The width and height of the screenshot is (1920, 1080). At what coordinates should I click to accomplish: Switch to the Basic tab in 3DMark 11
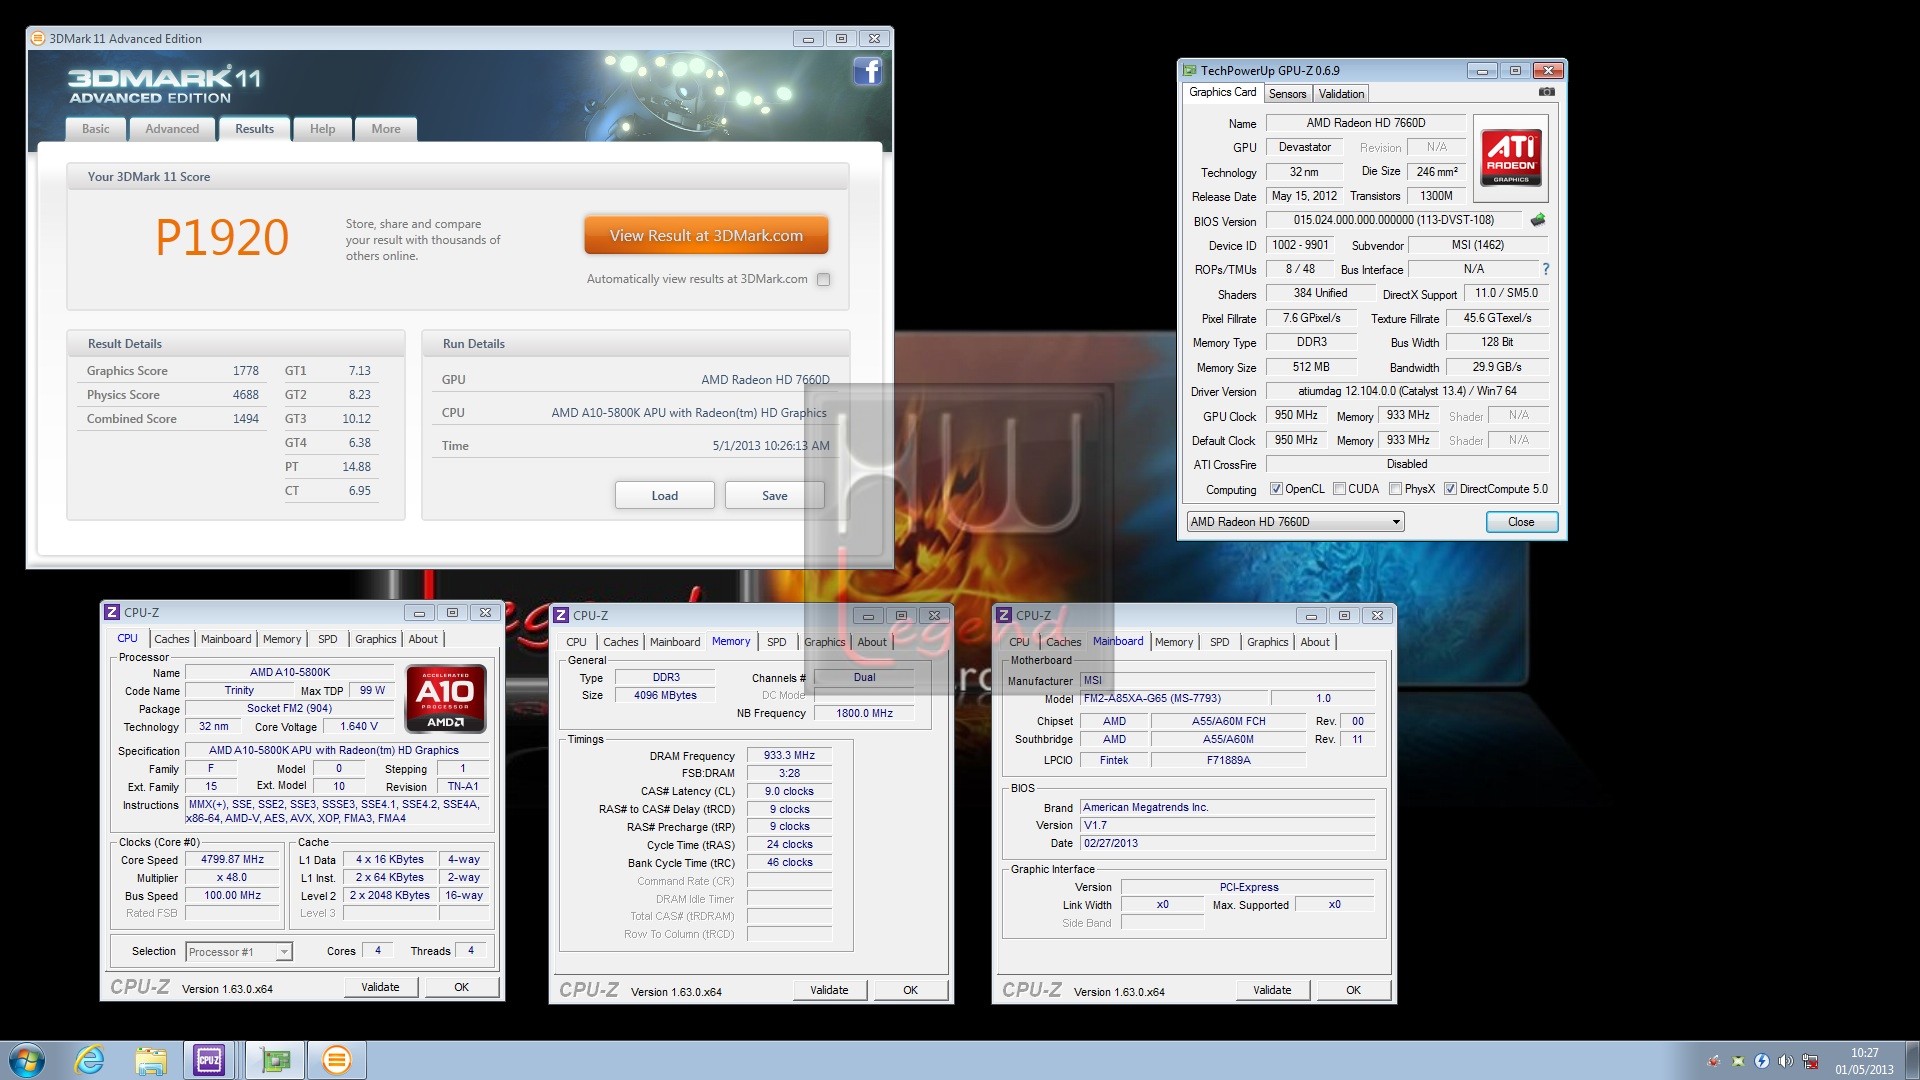click(96, 129)
